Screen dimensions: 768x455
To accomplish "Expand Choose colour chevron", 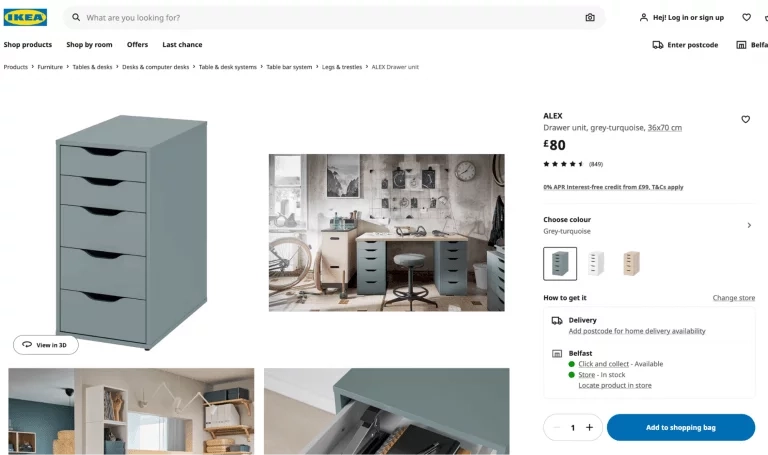I will point(749,225).
